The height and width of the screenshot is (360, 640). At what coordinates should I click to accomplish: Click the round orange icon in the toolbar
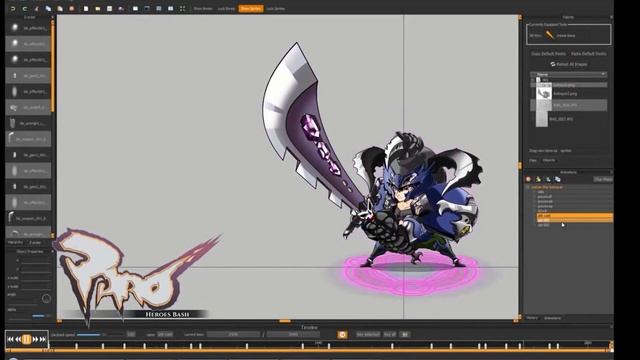point(72,9)
